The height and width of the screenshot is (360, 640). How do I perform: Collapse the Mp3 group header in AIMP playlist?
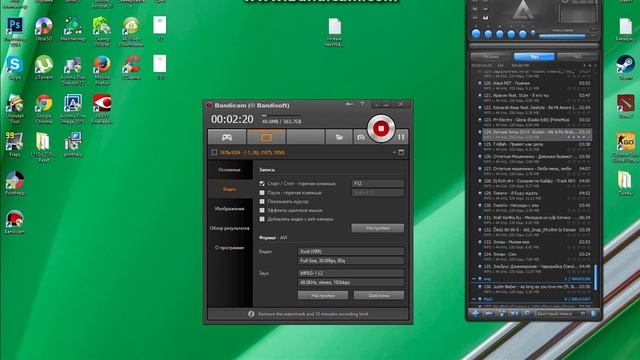475,299
